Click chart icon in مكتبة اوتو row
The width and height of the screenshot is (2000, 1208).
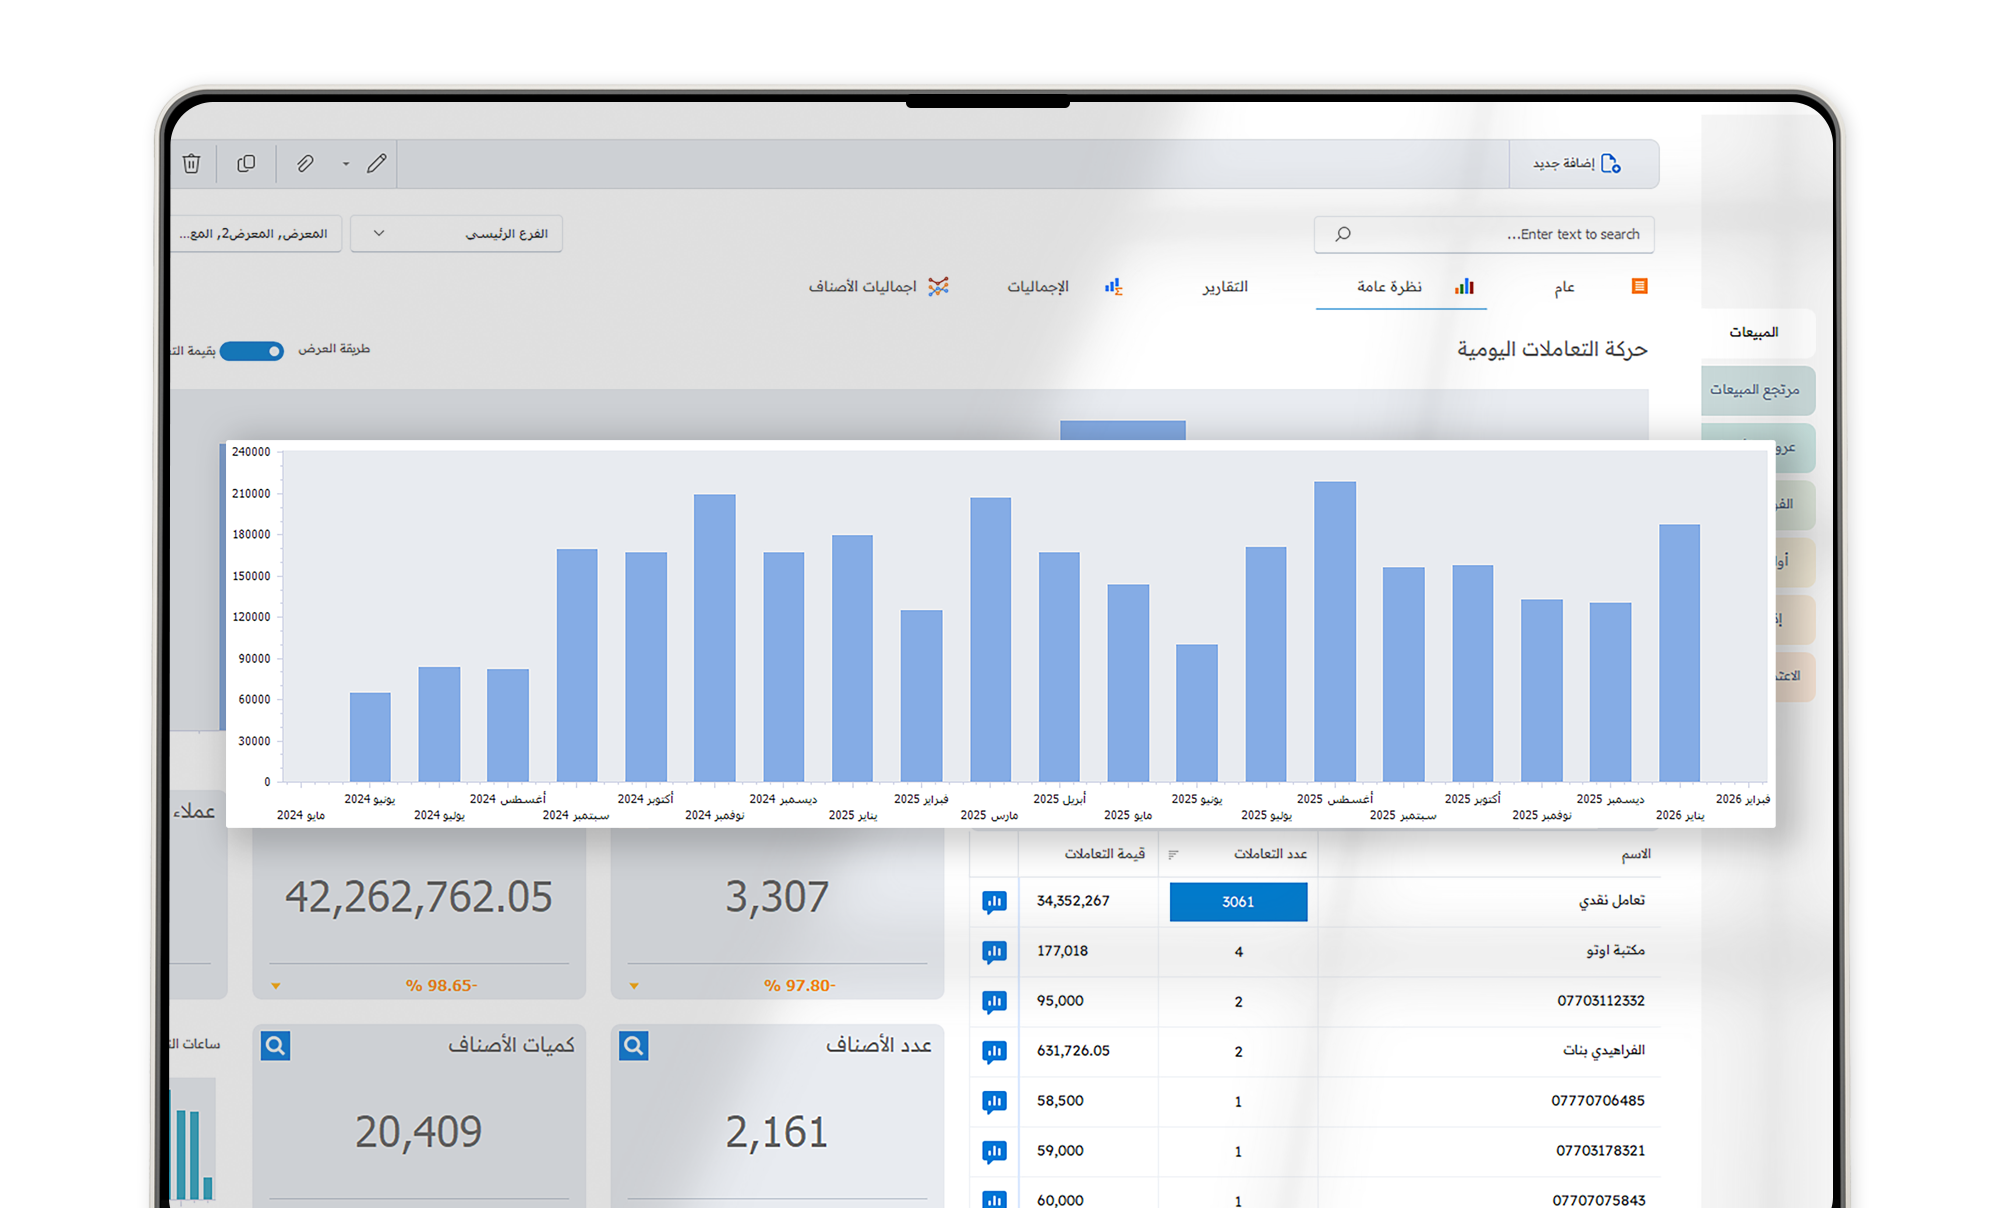tap(994, 952)
